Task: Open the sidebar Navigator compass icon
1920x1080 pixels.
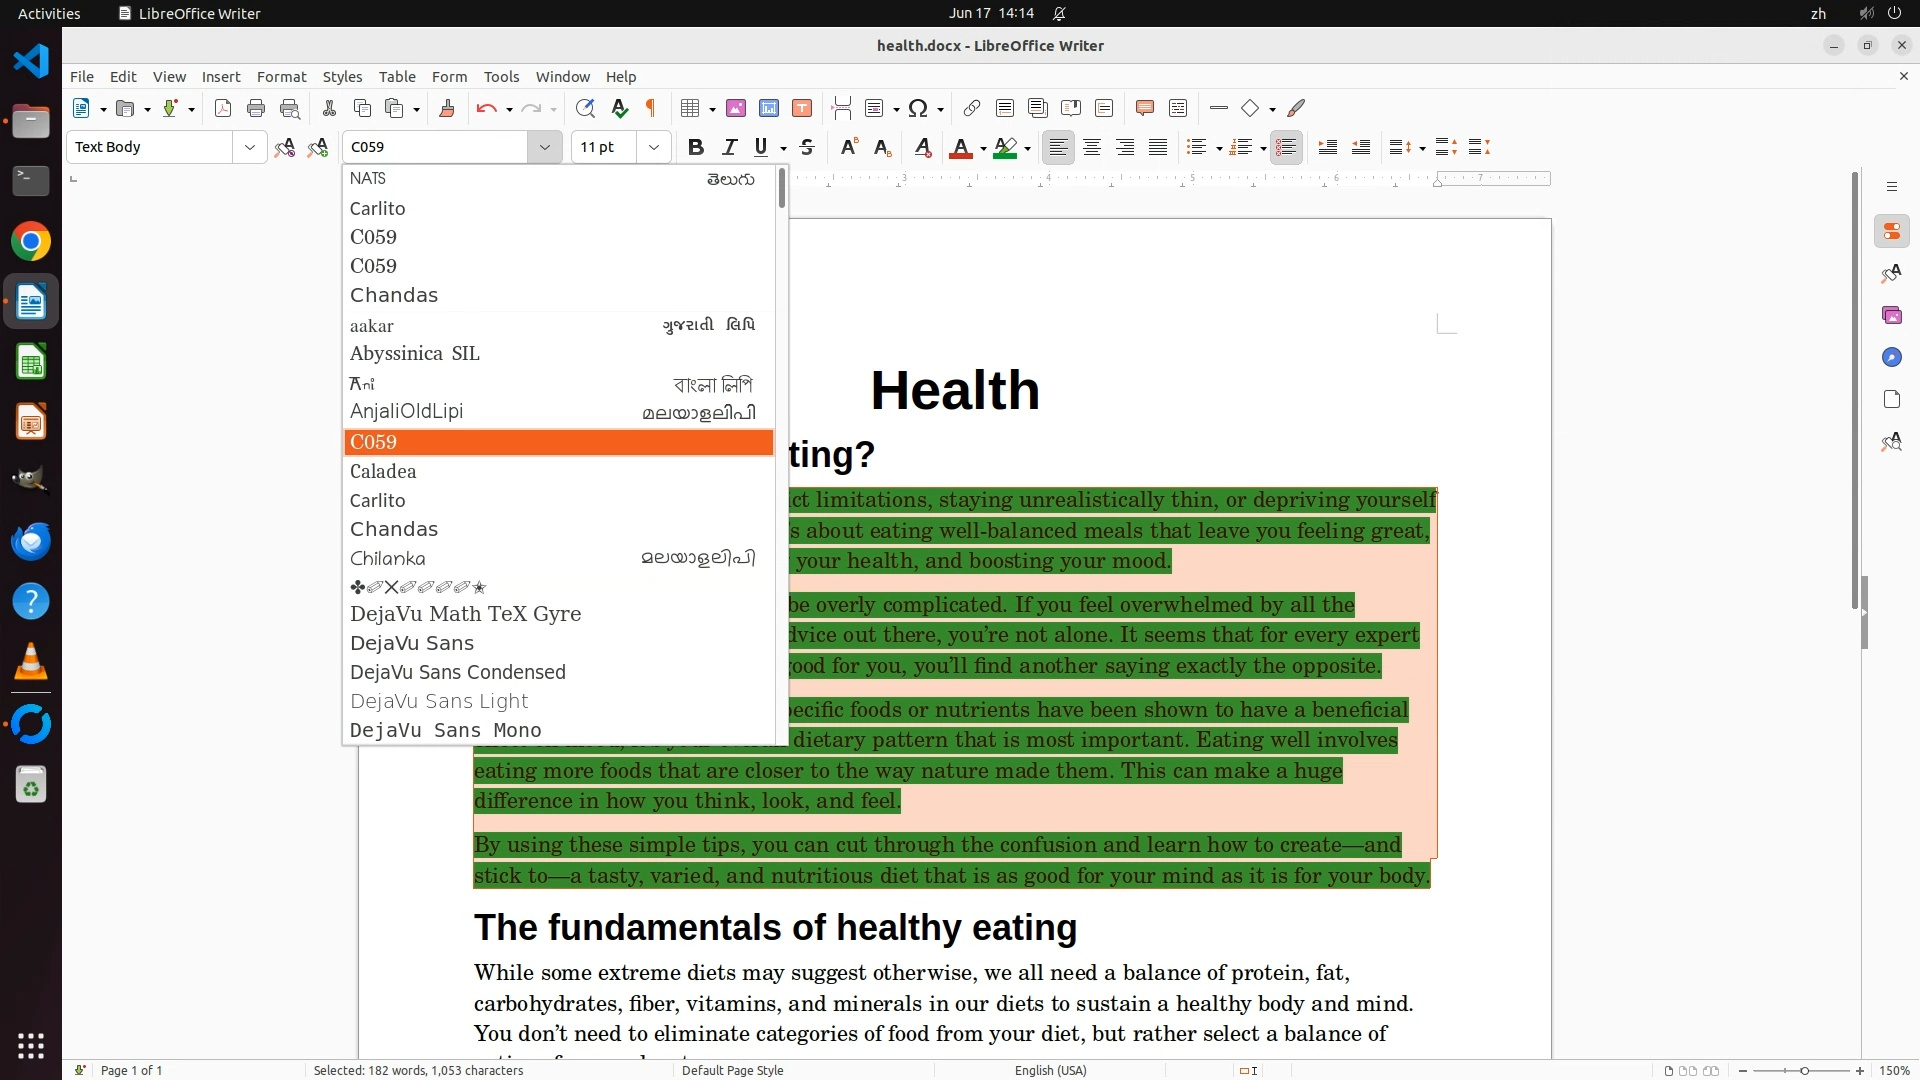Action: click(1891, 357)
